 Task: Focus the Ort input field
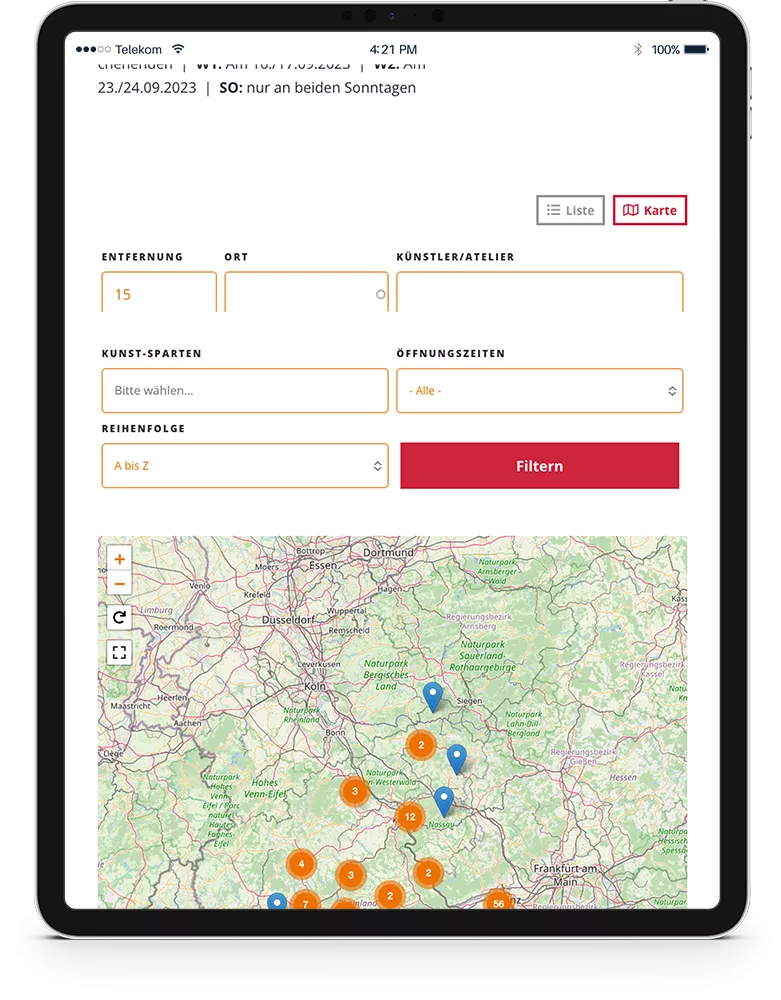[300, 294]
